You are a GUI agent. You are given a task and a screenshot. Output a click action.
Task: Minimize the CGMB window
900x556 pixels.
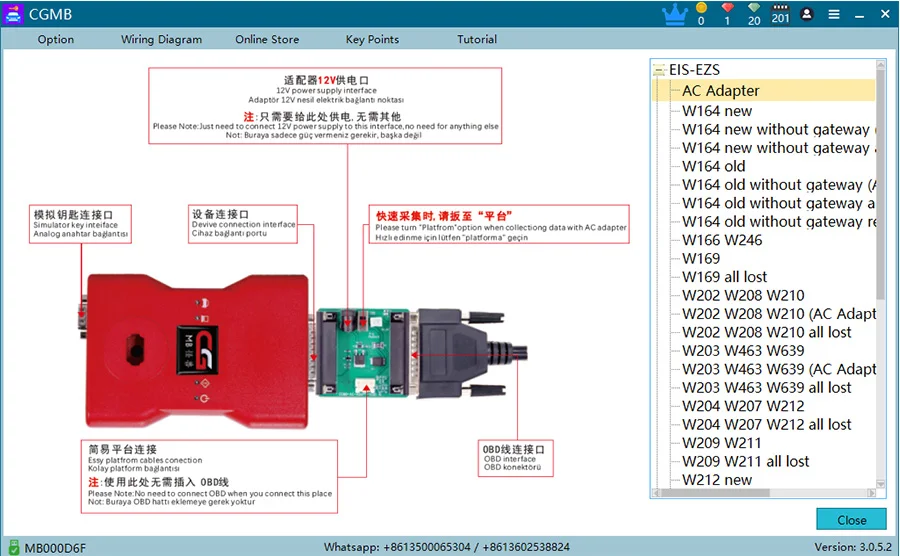click(859, 15)
